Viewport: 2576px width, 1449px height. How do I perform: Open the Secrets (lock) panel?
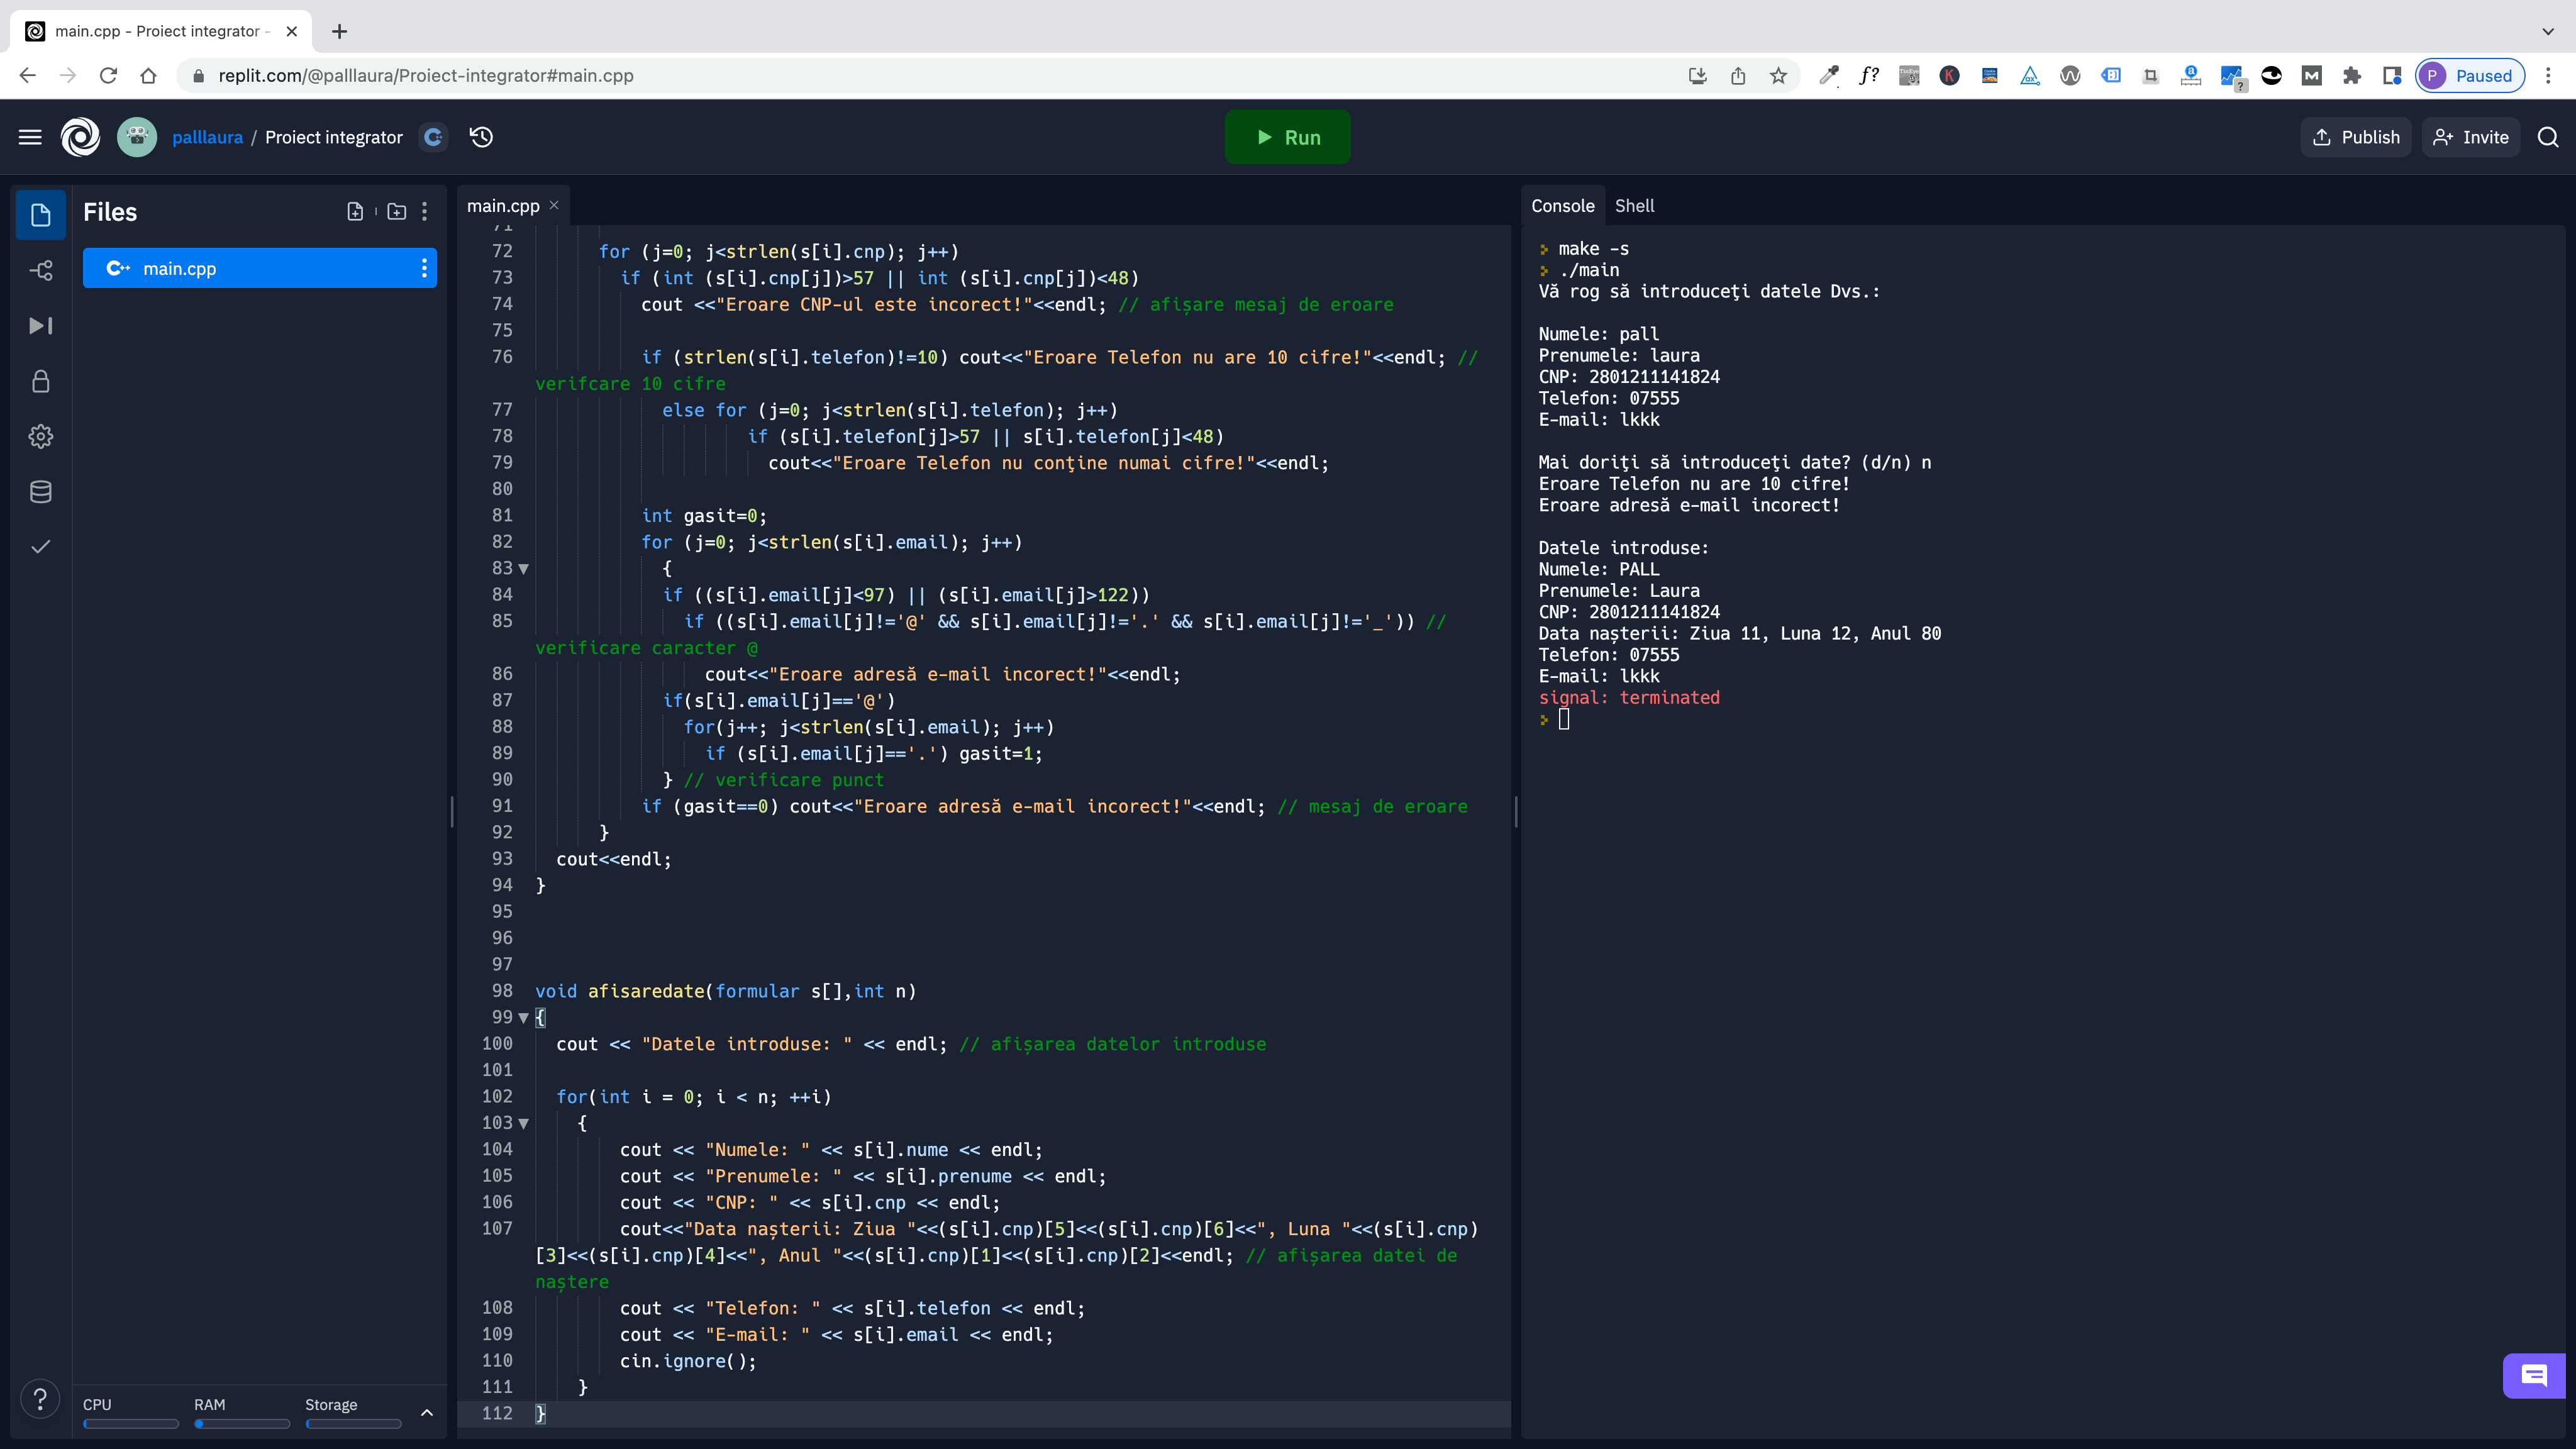pos(40,381)
